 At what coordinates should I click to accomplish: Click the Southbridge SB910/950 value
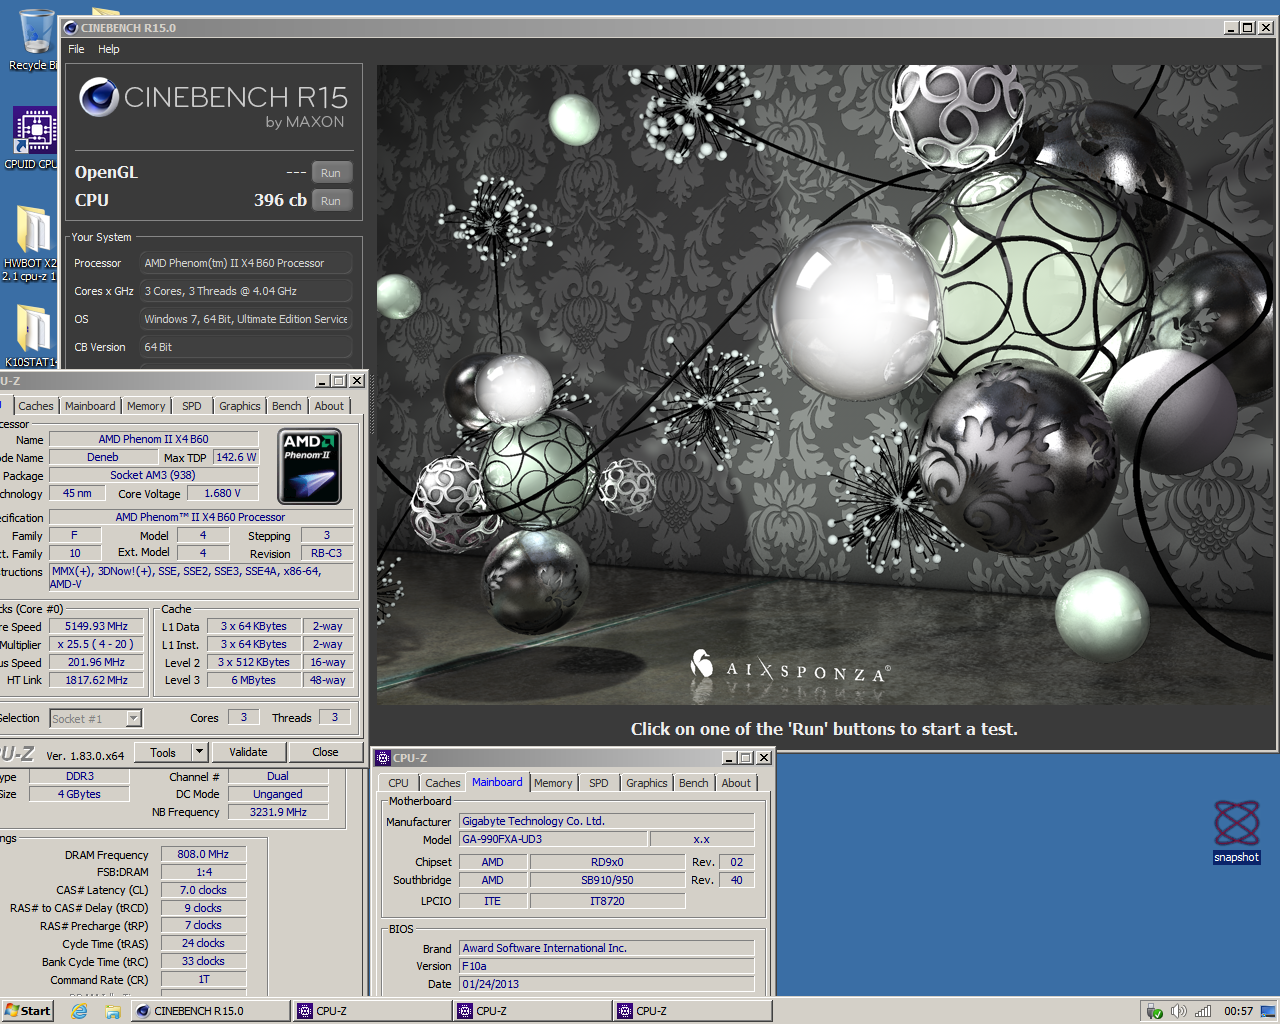[x=607, y=880]
